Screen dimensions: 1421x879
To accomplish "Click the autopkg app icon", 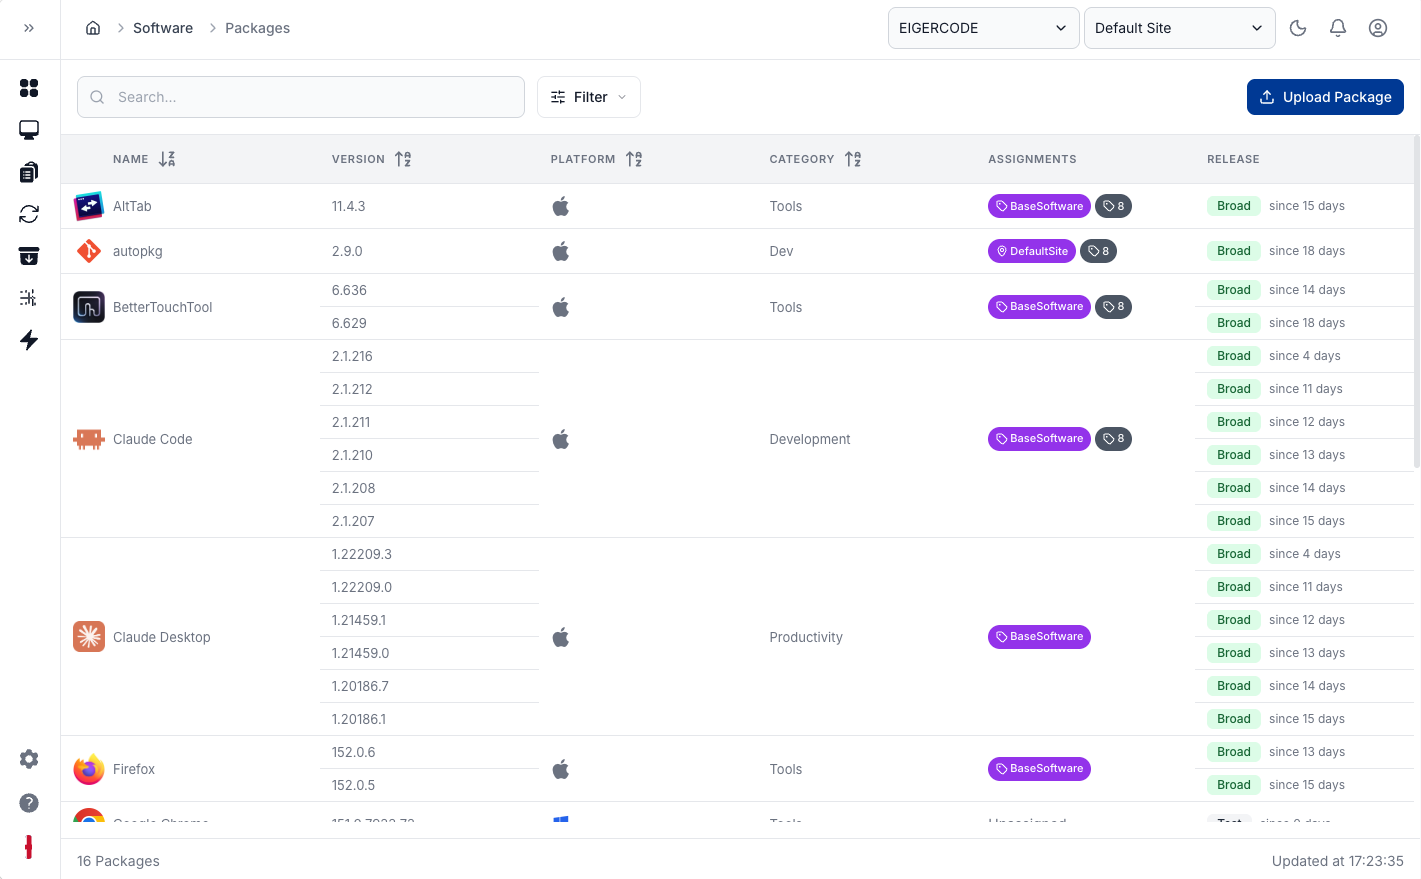I will pyautogui.click(x=89, y=251).
